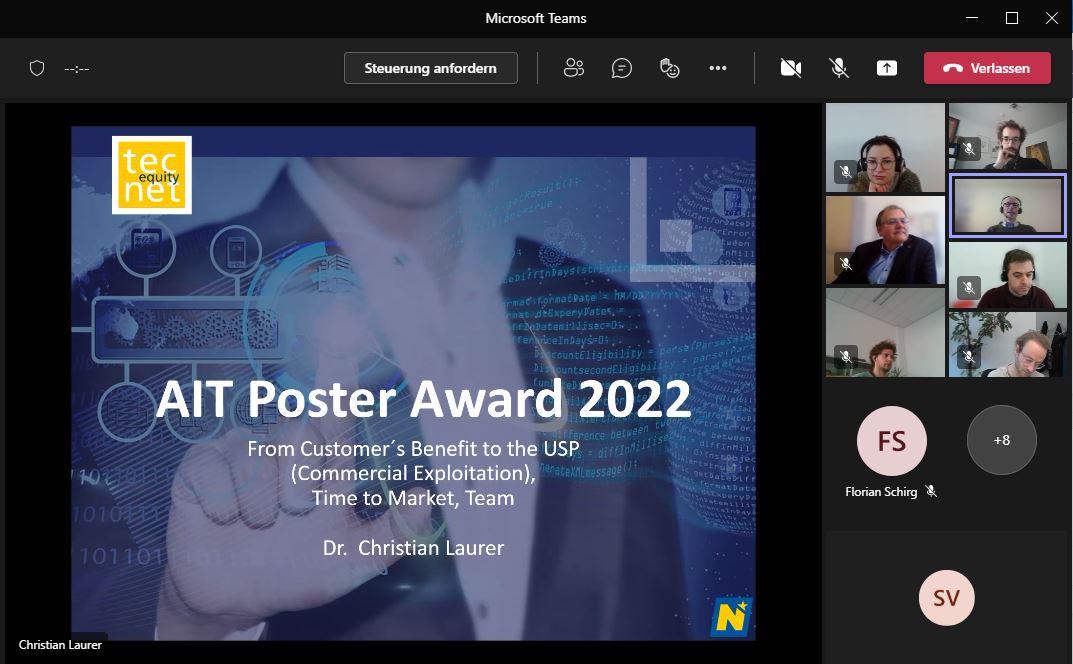Open the participants panel
The width and height of the screenshot is (1073, 664).
tap(573, 68)
